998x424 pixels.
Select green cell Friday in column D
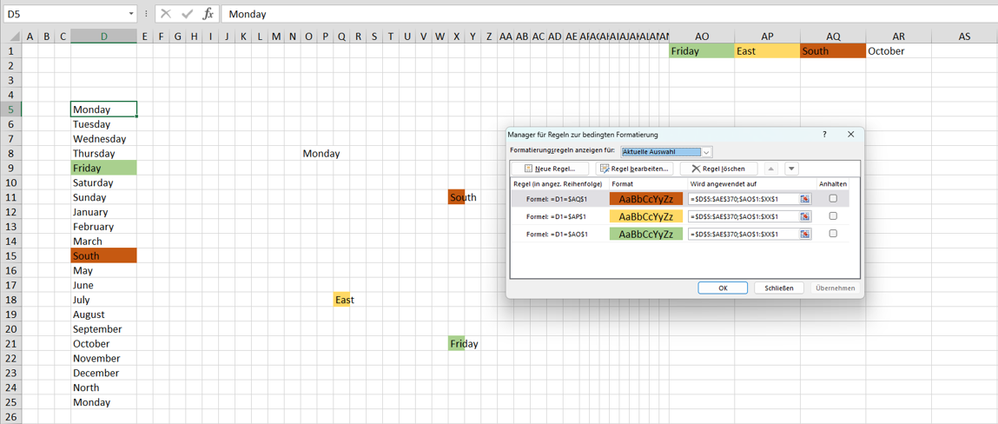tap(104, 168)
